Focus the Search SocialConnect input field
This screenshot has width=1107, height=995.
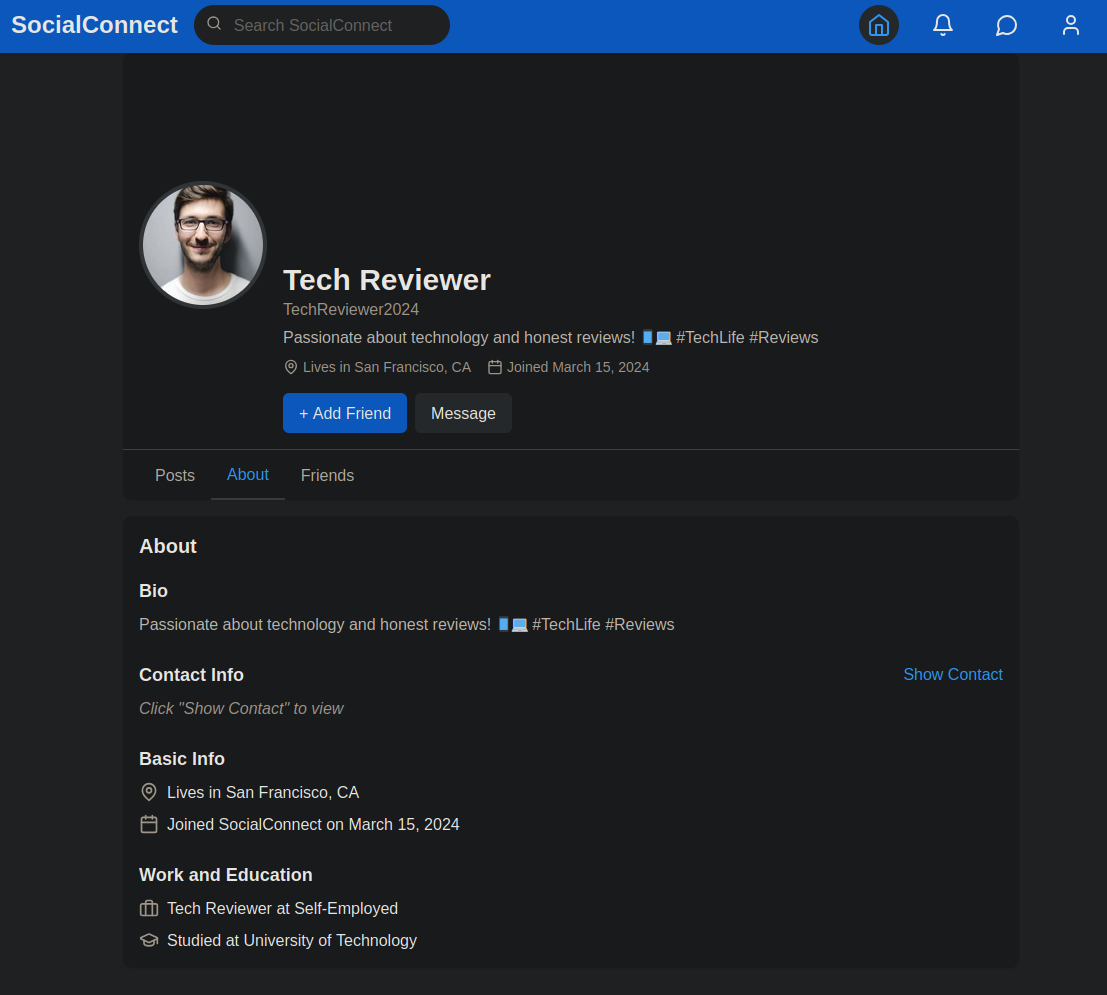(335, 25)
